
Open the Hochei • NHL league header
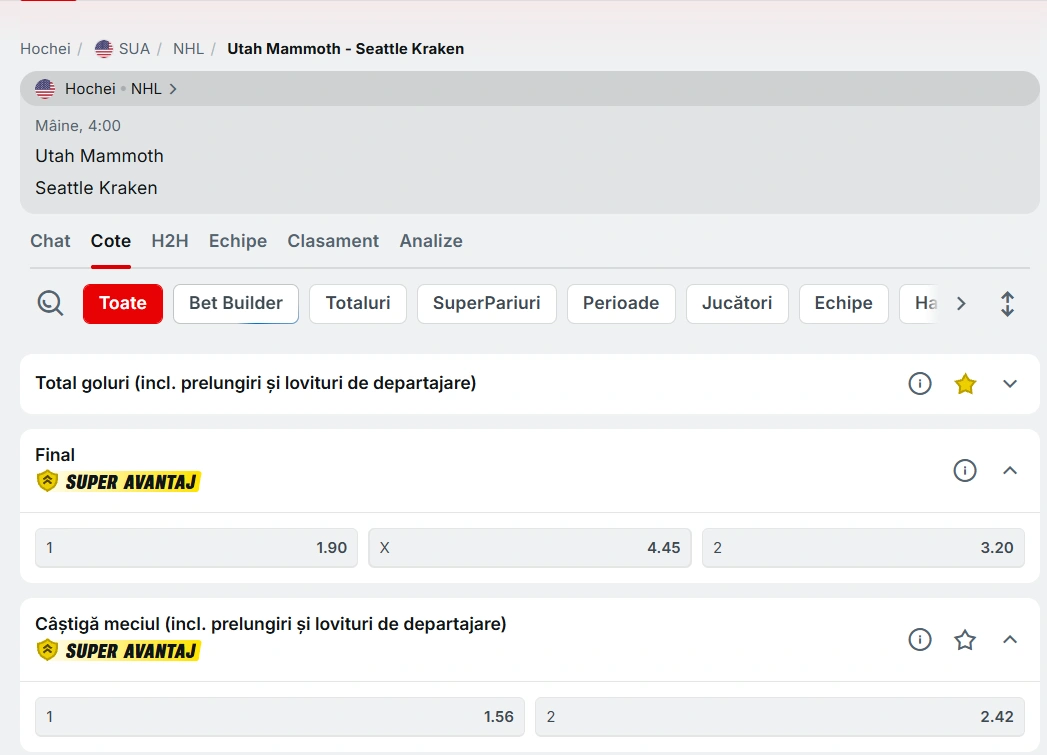tap(107, 89)
